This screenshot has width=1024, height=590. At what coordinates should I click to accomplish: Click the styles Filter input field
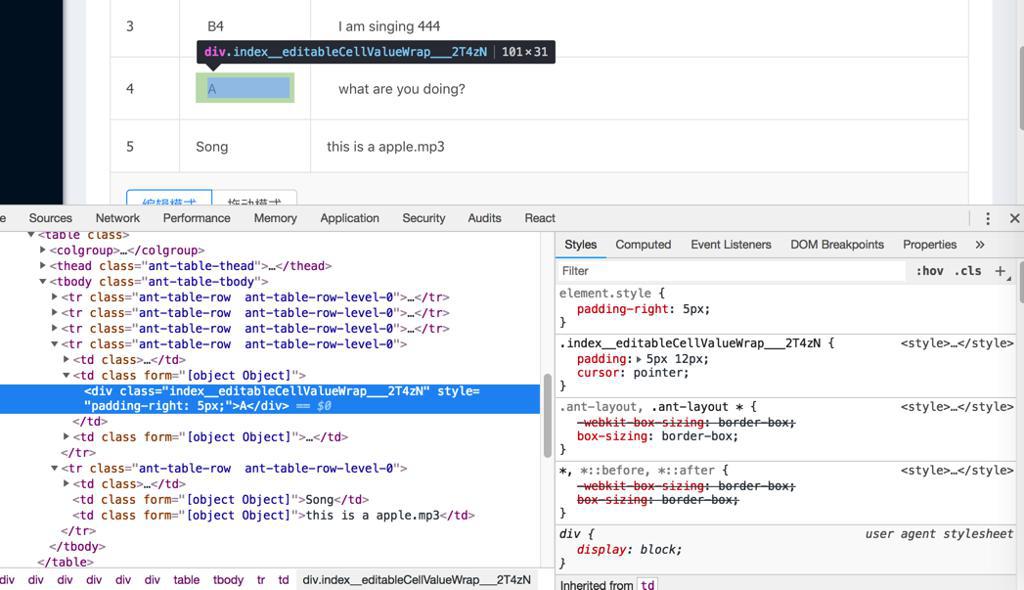731,270
